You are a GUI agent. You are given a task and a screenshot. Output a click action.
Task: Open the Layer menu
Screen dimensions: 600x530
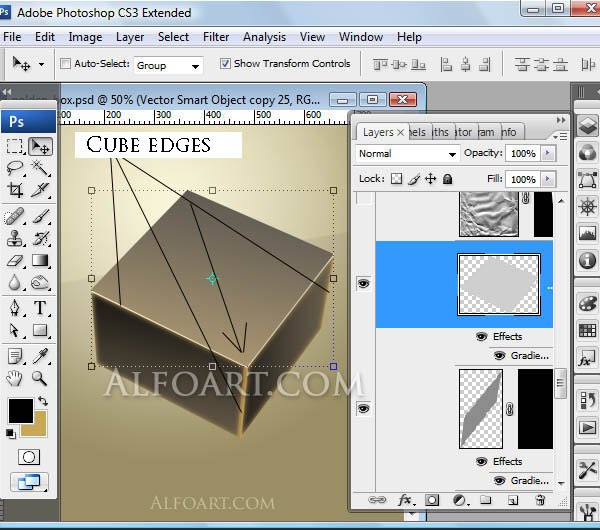pyautogui.click(x=130, y=37)
